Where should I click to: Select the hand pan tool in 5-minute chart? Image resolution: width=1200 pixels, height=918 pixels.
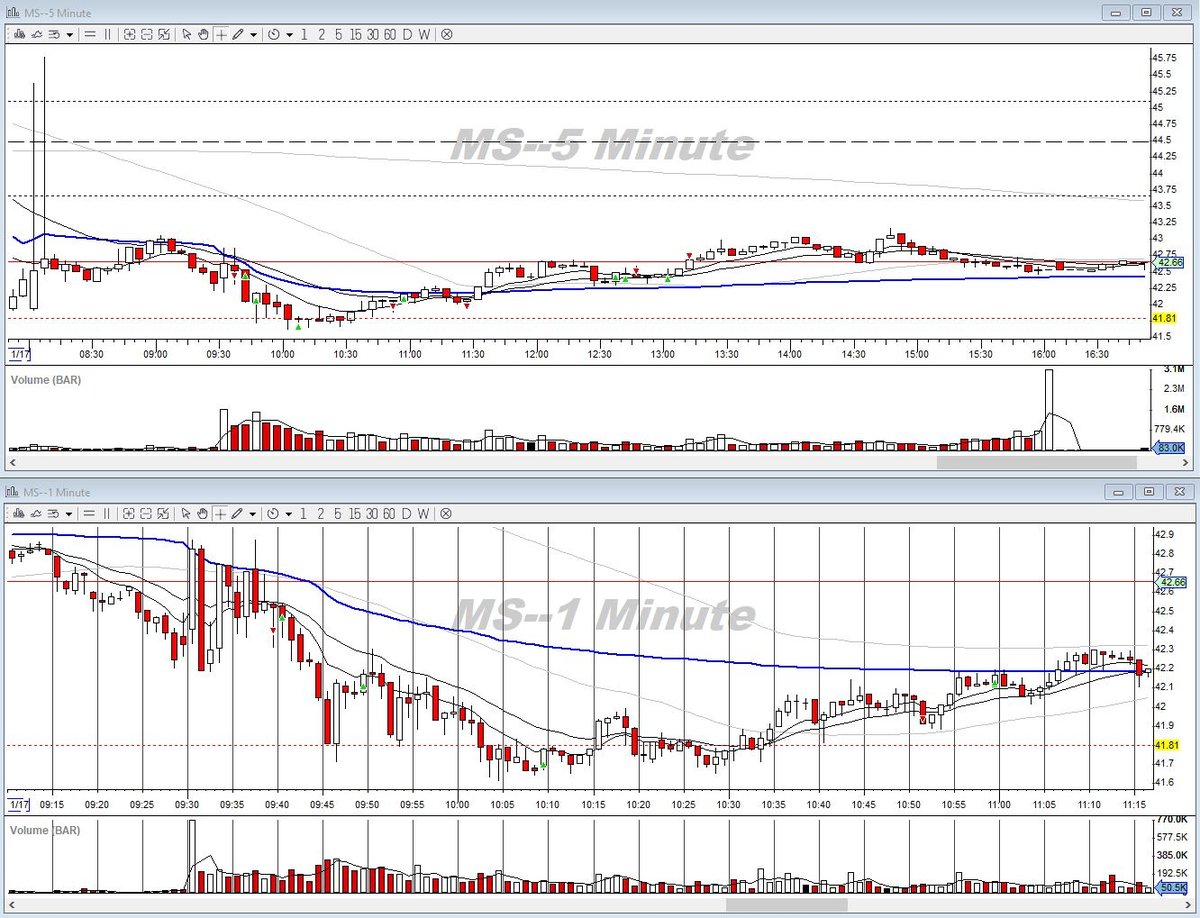(x=203, y=34)
